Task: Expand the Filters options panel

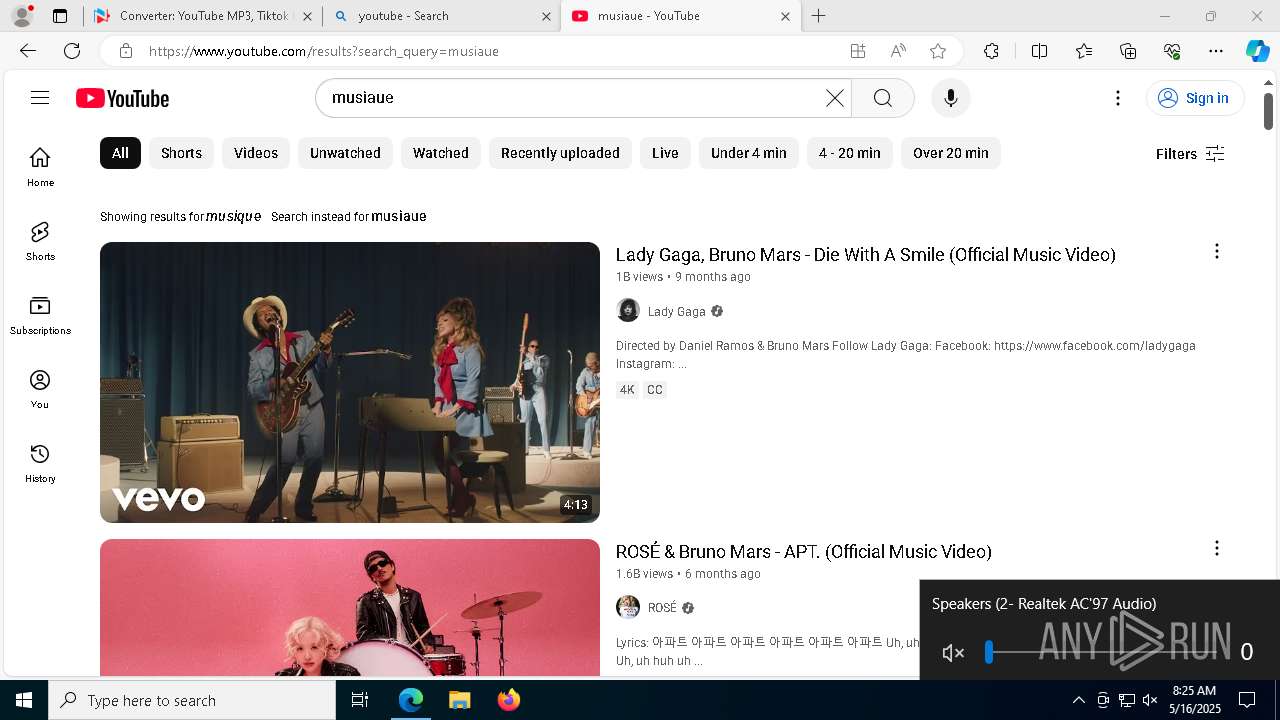Action: click(1190, 154)
